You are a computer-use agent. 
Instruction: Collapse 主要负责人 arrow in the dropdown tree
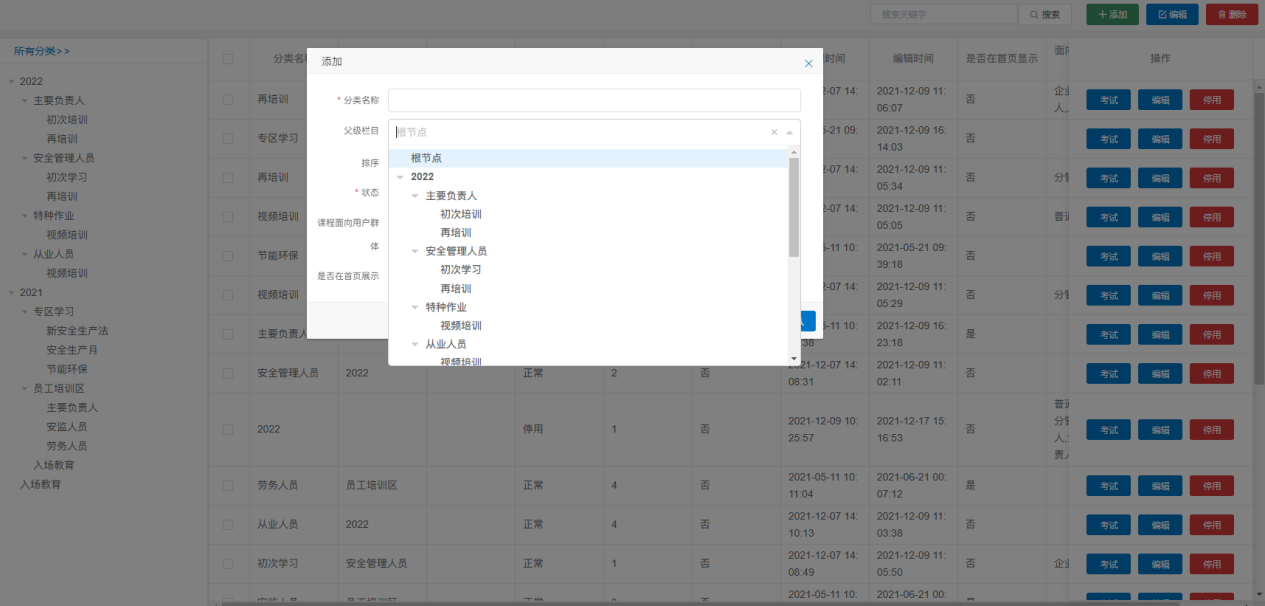416,196
